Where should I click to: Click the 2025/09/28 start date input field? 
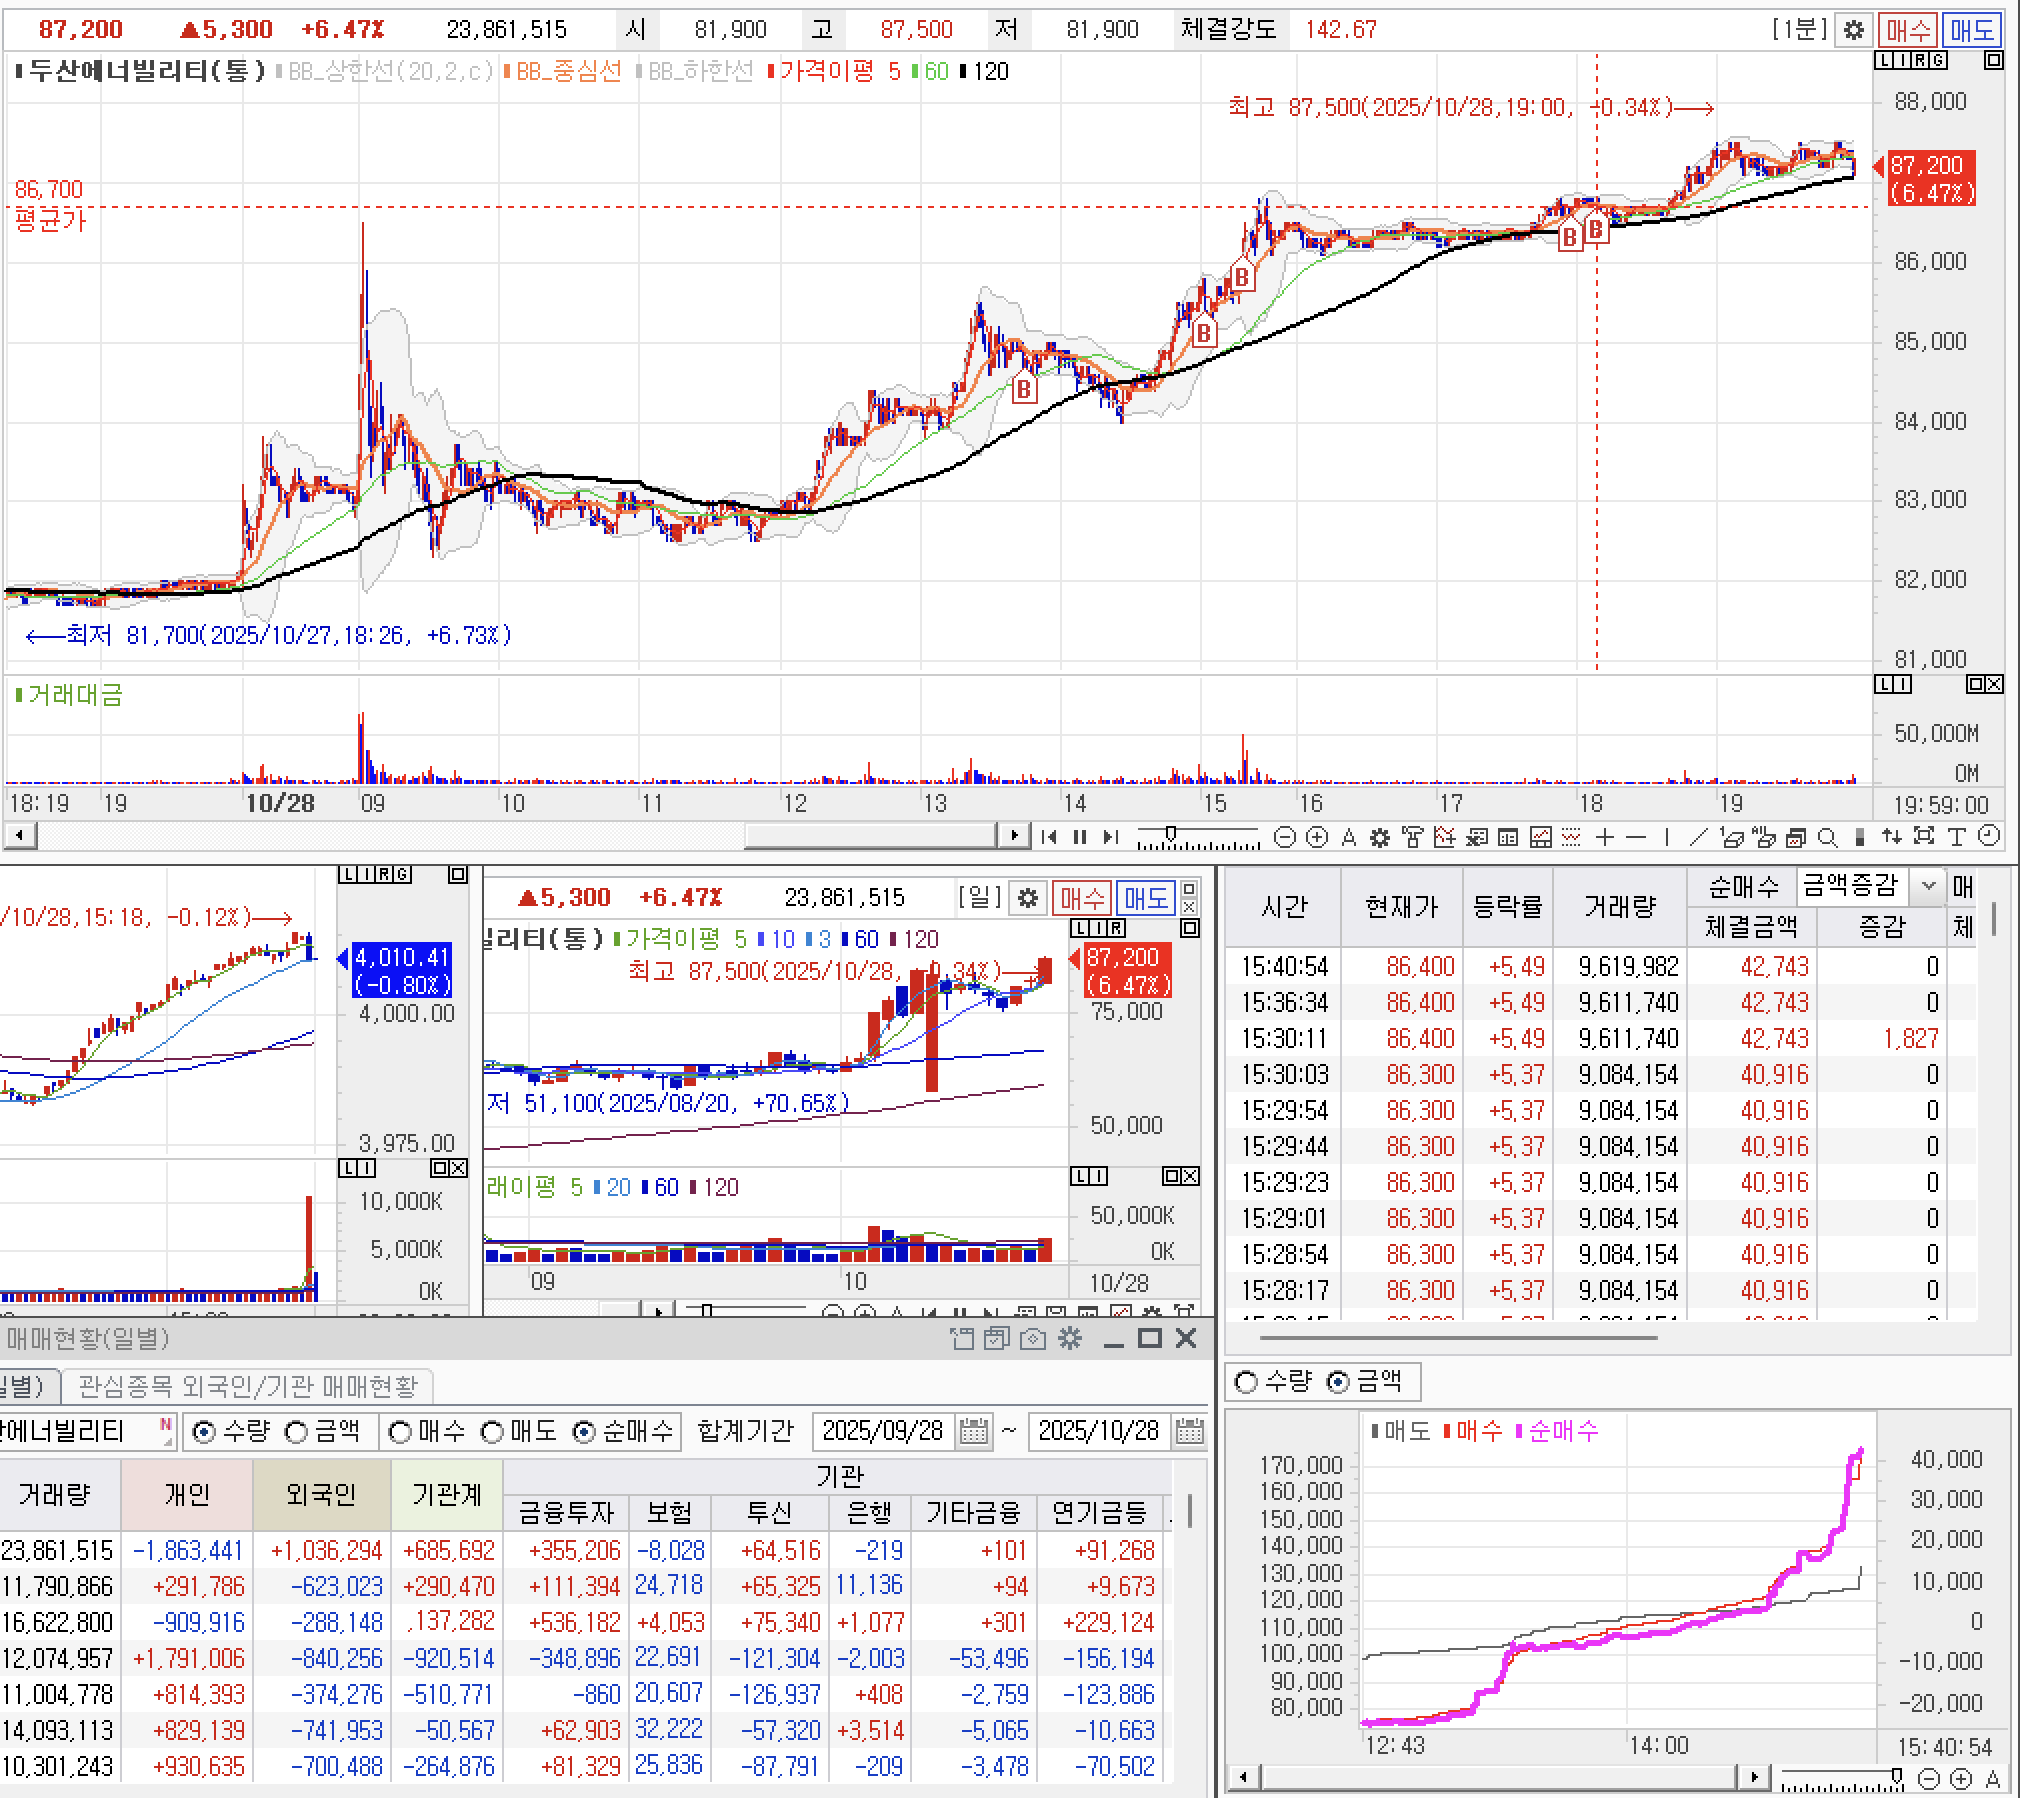tap(882, 1431)
